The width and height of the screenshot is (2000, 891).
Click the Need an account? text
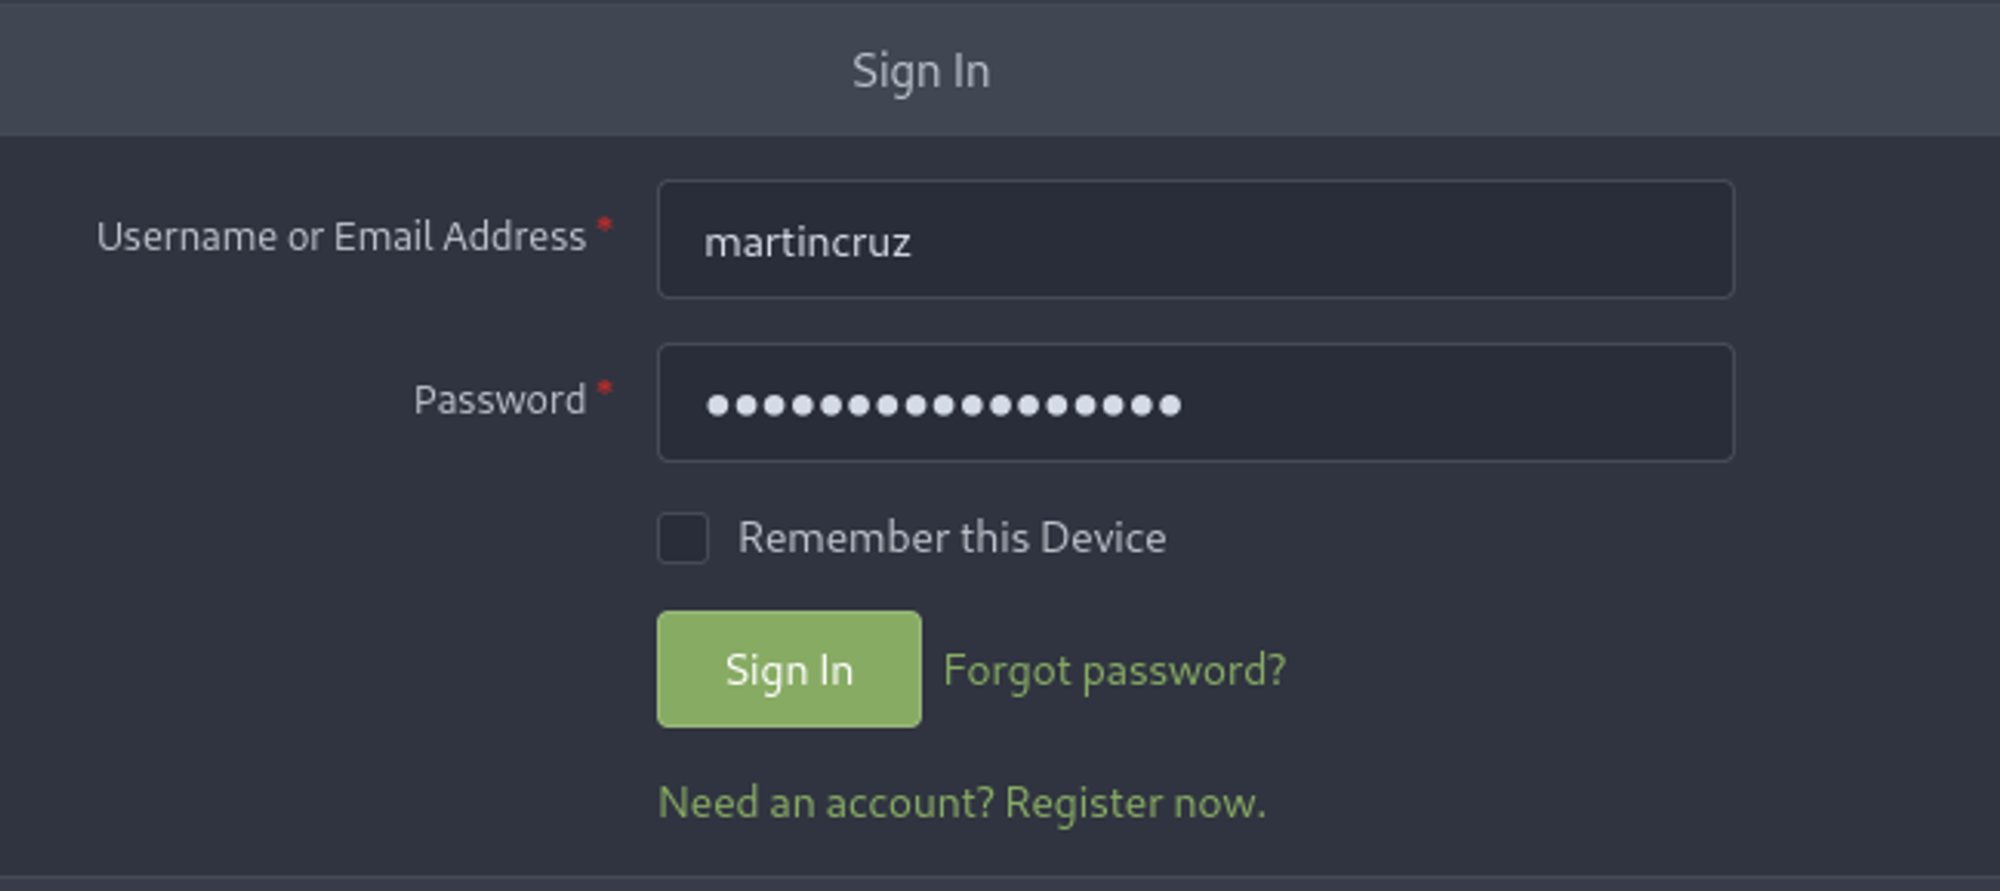(825, 803)
